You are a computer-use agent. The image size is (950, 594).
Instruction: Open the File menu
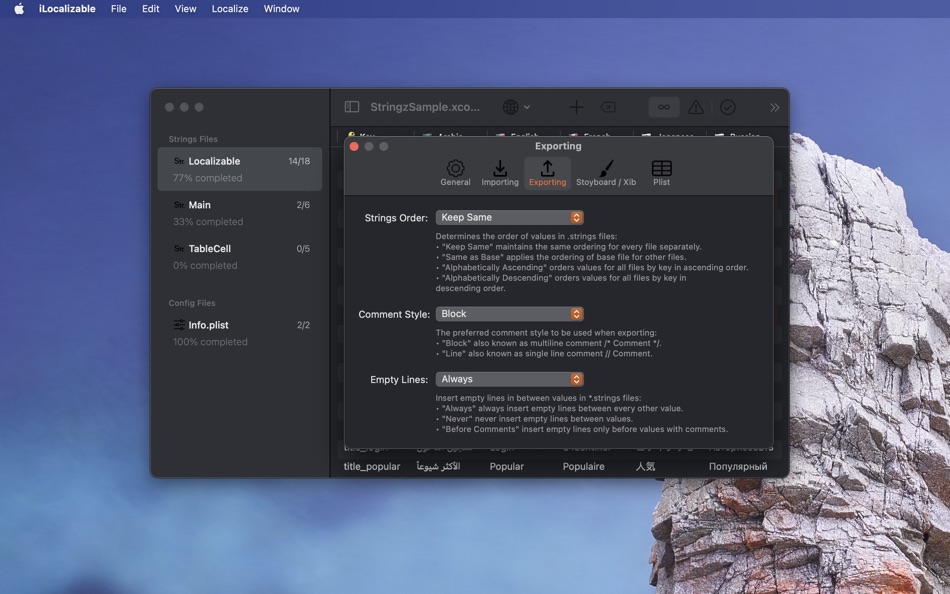click(119, 8)
